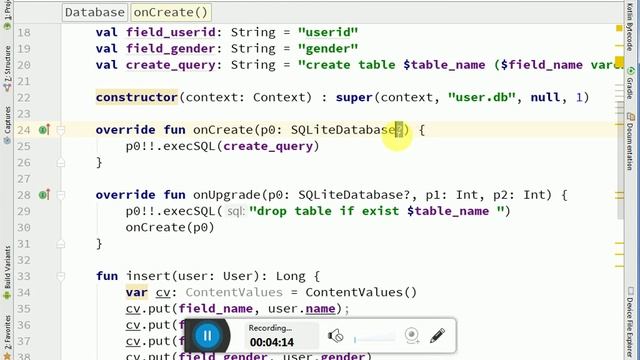
Task: Open the Kotlin Bytecode side panel
Action: pos(631,27)
